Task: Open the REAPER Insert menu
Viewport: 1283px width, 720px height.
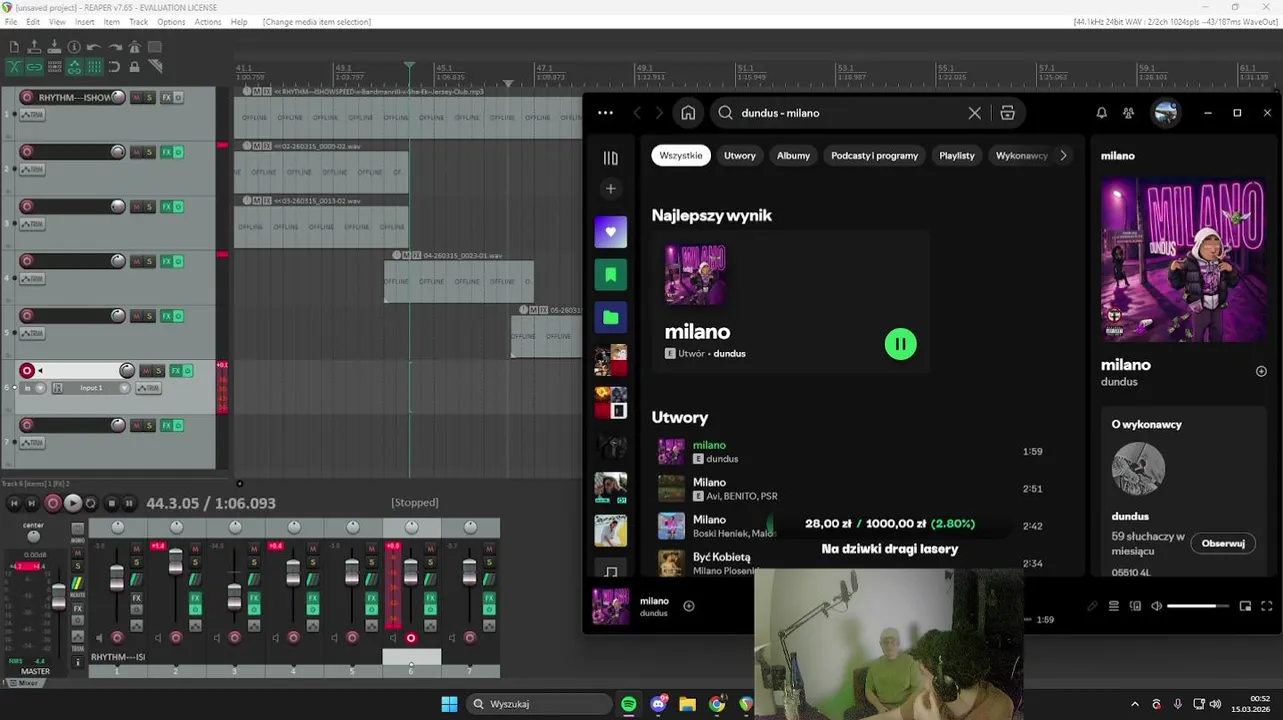Action: coord(85,22)
